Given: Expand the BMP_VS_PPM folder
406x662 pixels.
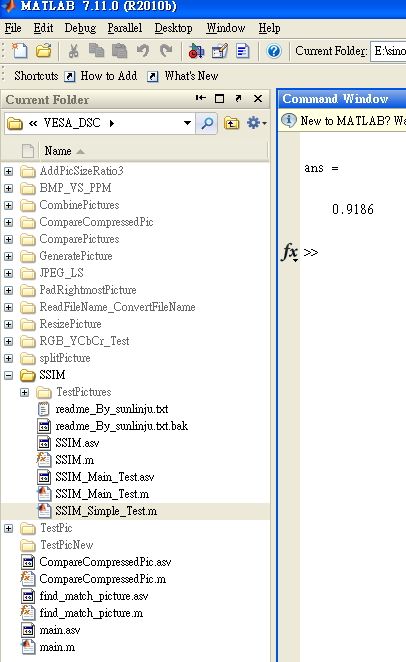Looking at the screenshot, I should click(x=8, y=188).
